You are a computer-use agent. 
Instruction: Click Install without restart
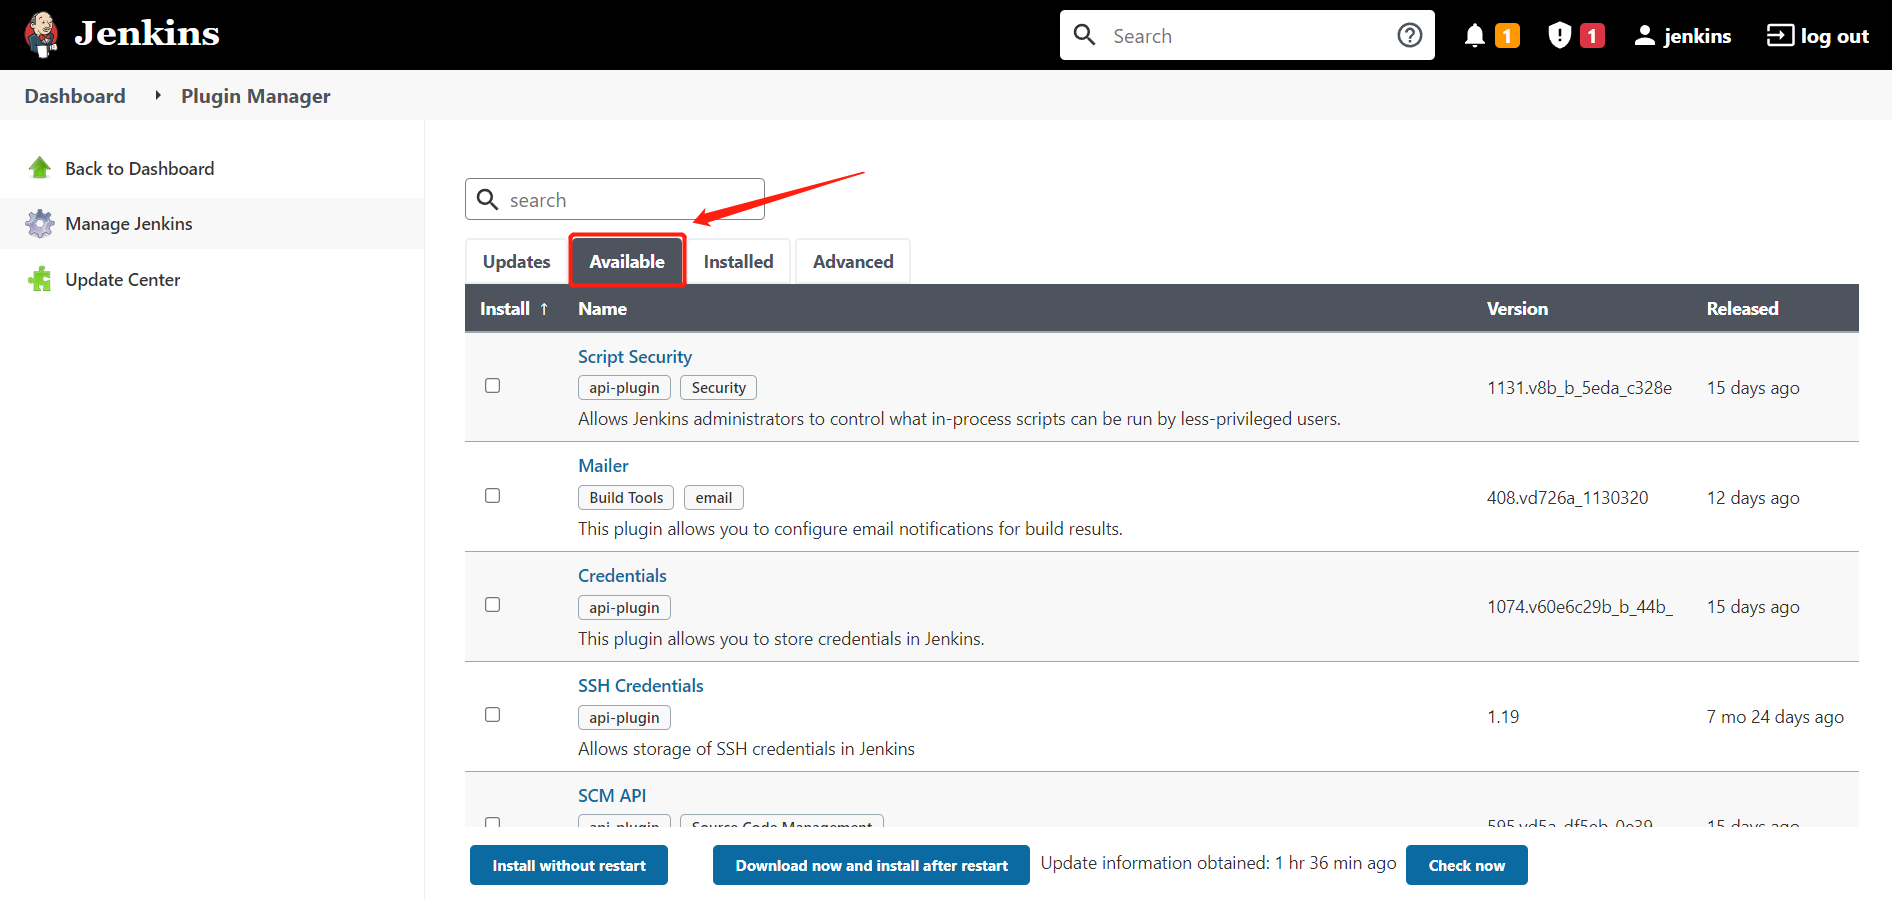coord(568,864)
